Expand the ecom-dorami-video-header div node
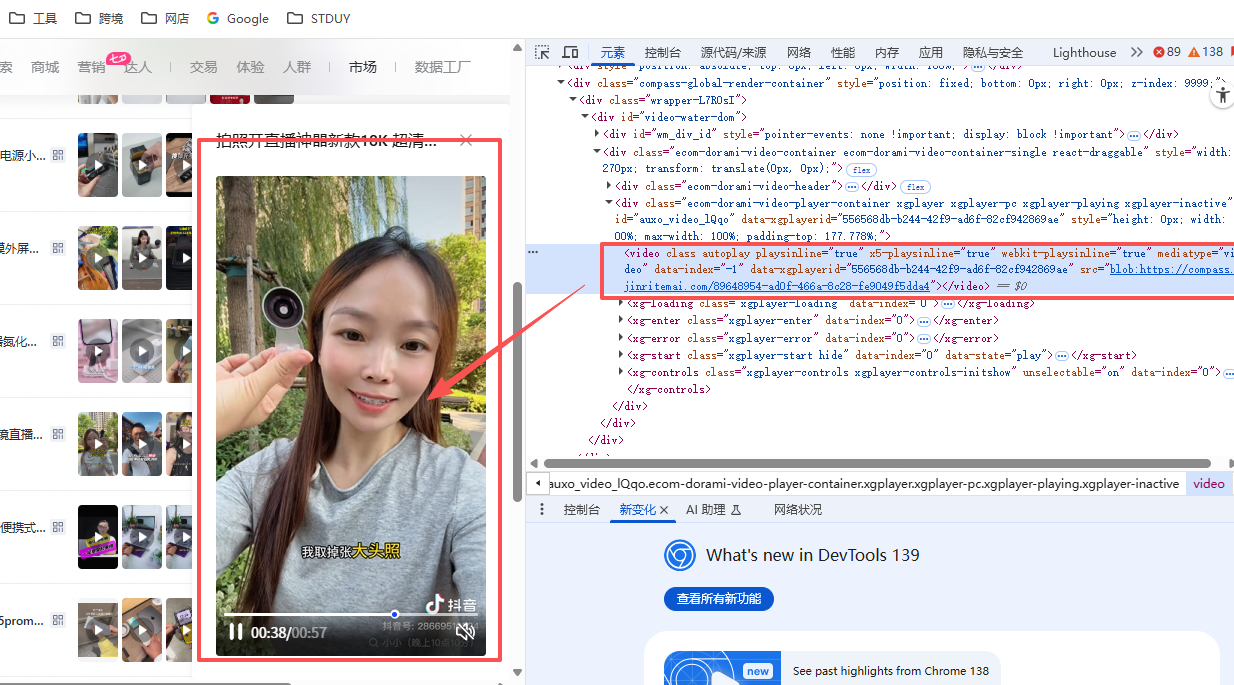 [x=610, y=186]
